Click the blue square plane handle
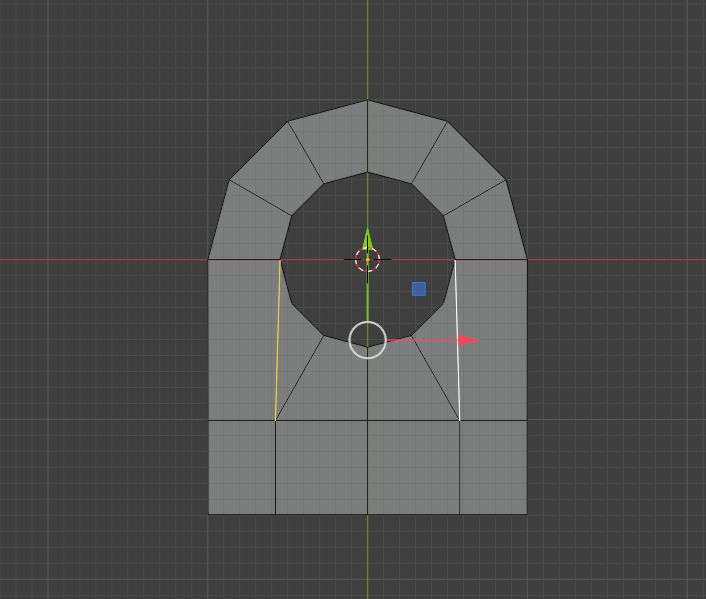This screenshot has height=599, width=706. (x=419, y=289)
